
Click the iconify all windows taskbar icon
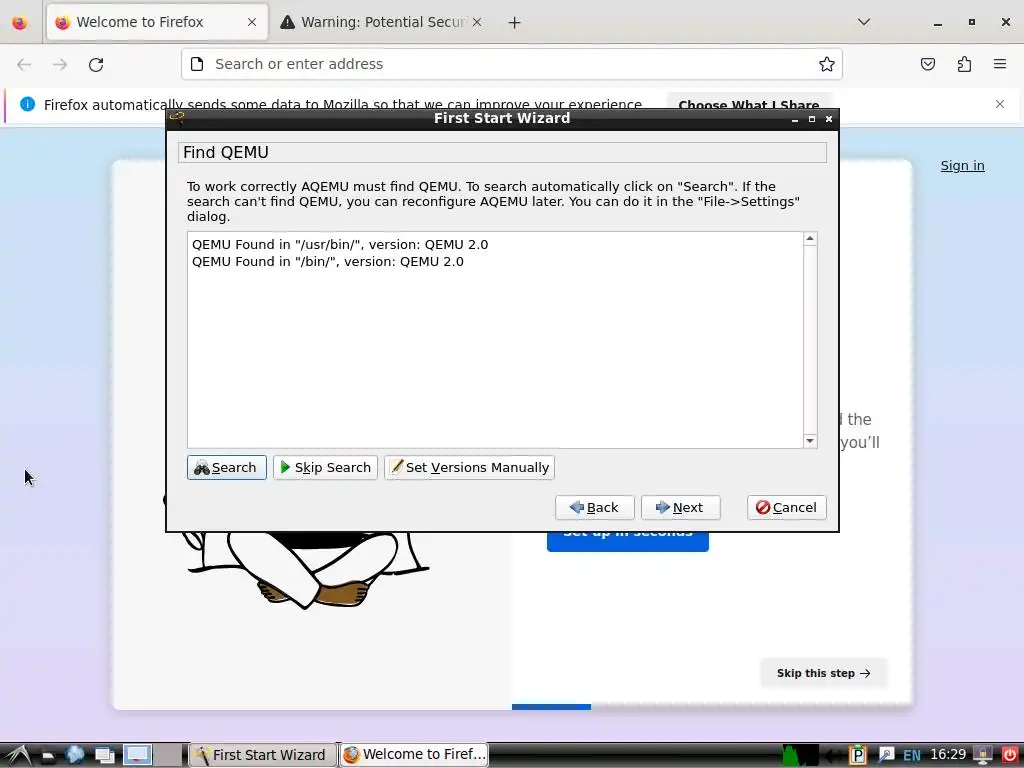104,756
